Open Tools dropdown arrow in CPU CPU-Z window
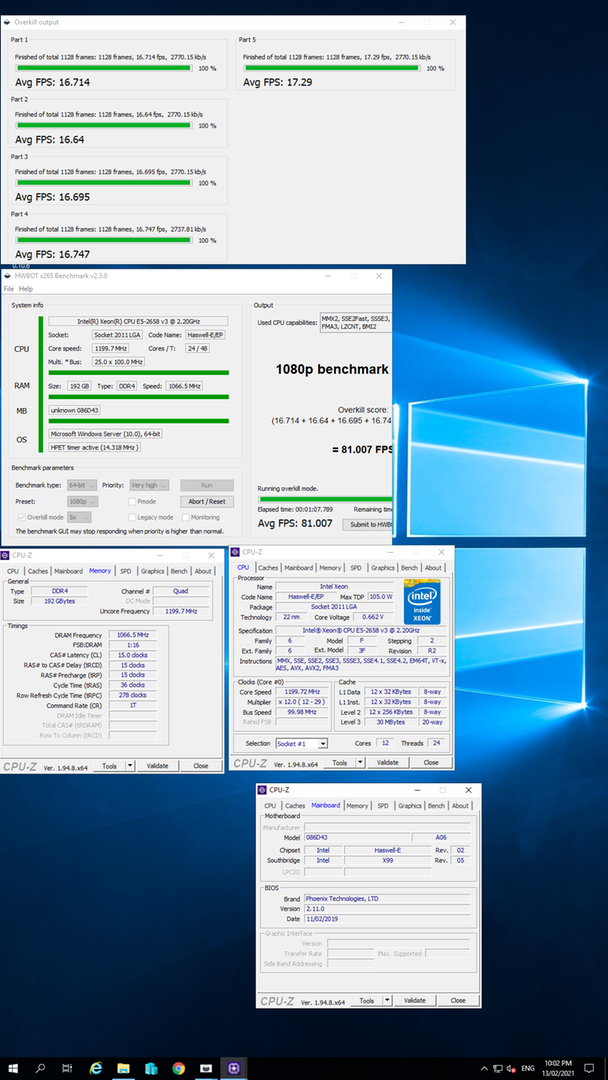The height and width of the screenshot is (1080, 608). point(361,762)
